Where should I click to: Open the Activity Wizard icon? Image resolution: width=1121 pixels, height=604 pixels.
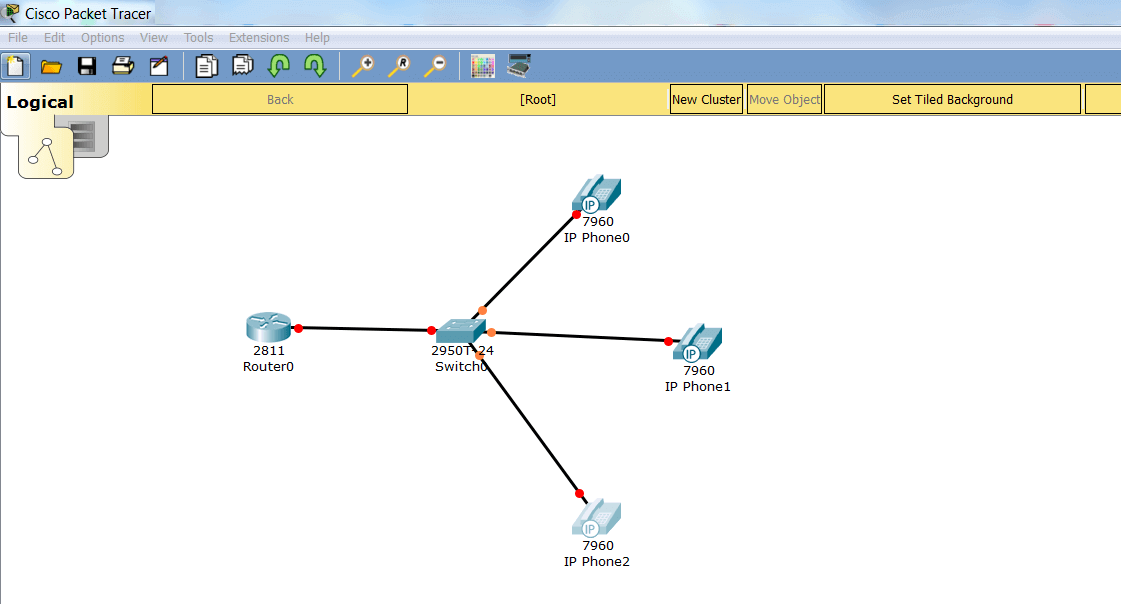point(159,67)
